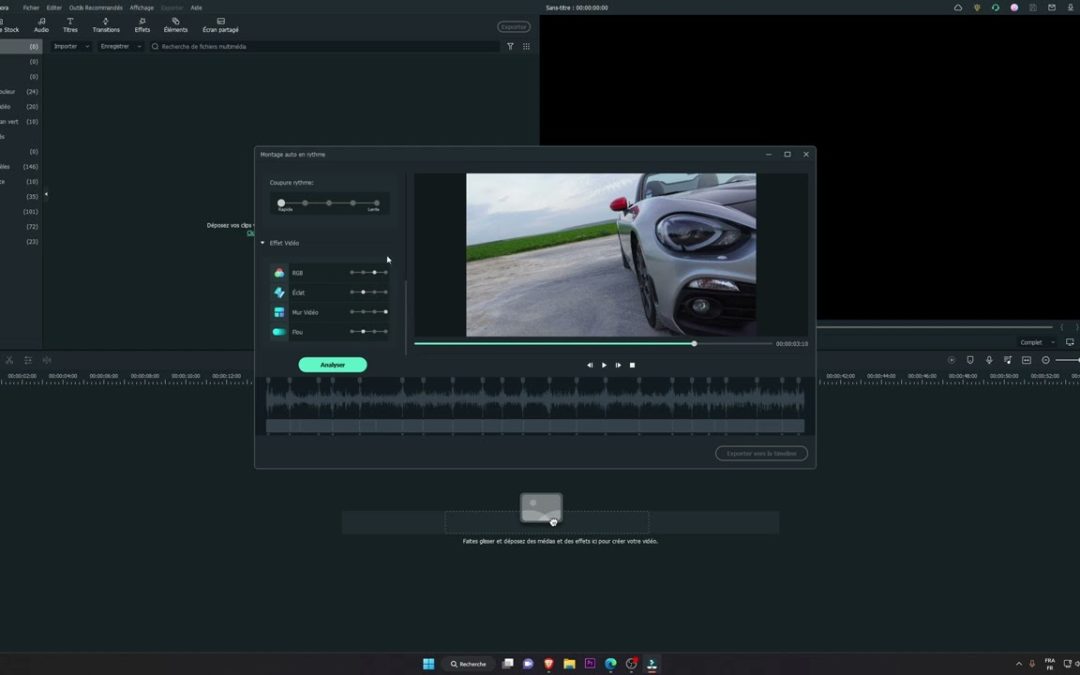
Task: Open the Audio media tab
Action: point(41,25)
